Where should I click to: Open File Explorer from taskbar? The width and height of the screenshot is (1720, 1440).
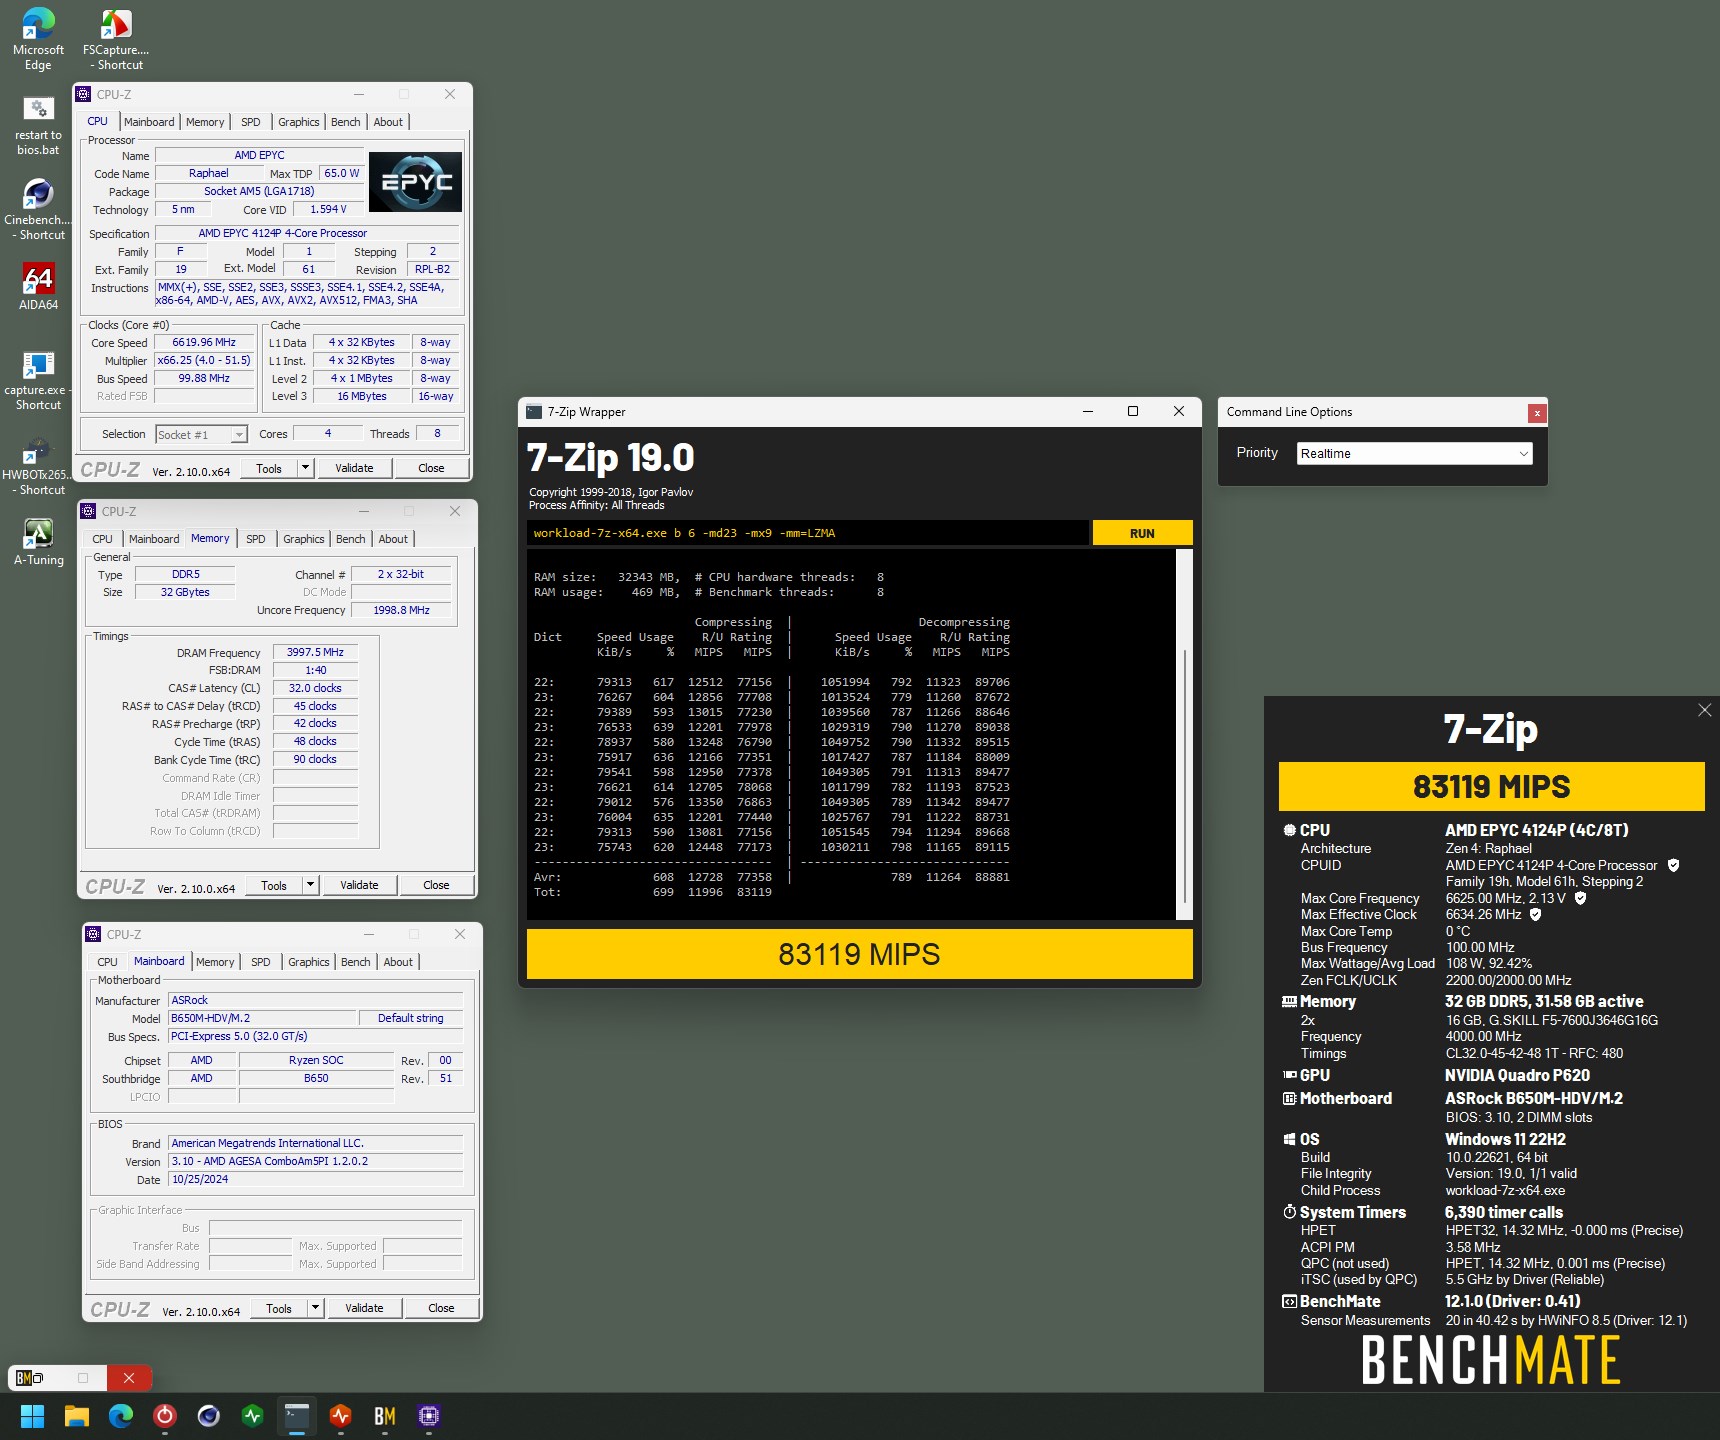[77, 1416]
